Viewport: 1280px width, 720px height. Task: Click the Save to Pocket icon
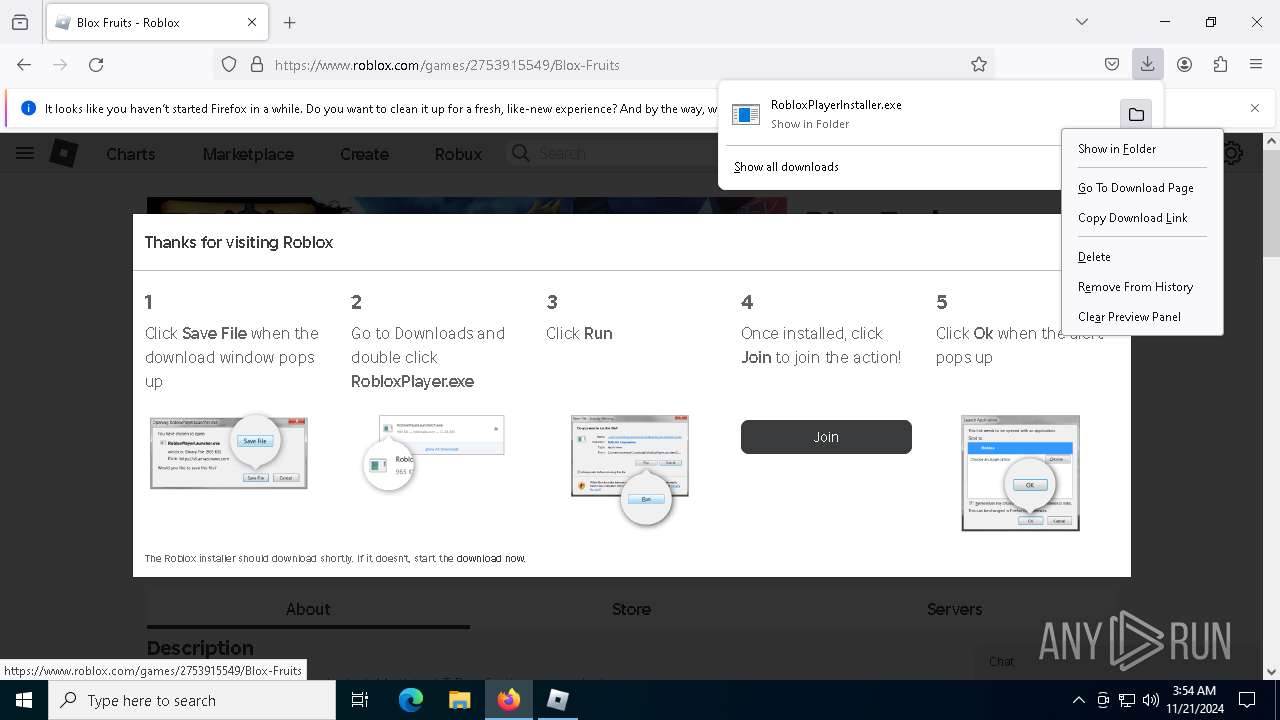click(x=1112, y=64)
